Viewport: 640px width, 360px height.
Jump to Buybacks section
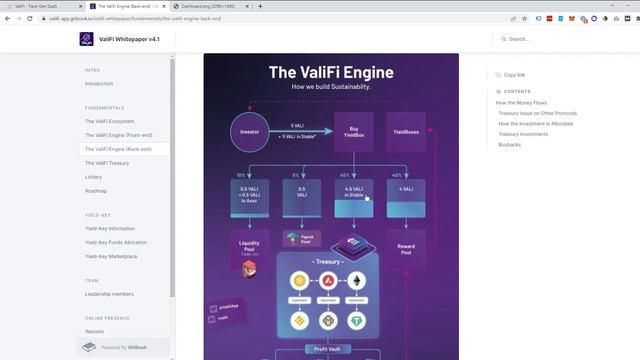pyautogui.click(x=509, y=144)
